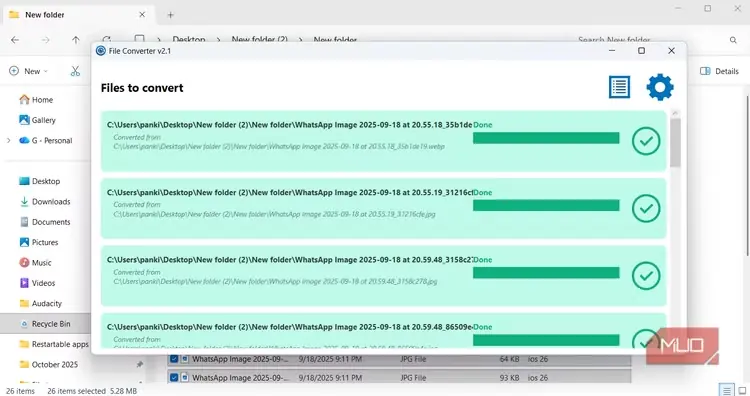Open the conversion log list icon
Viewport: 750px width, 396px height.
click(x=619, y=87)
